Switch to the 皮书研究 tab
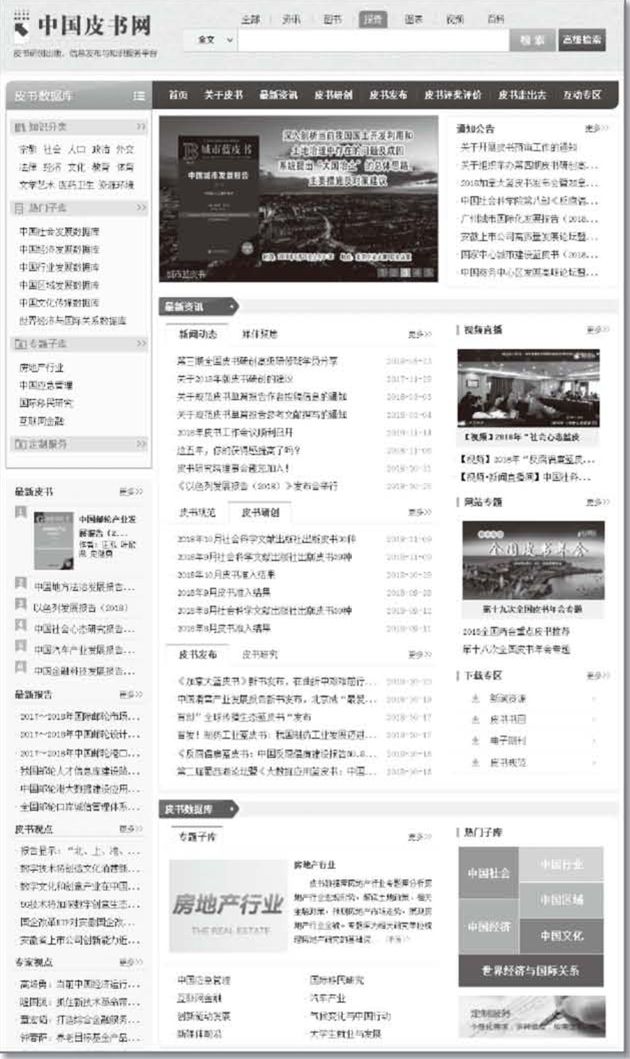Image resolution: width=630 pixels, height=1059 pixels. click(x=260, y=654)
